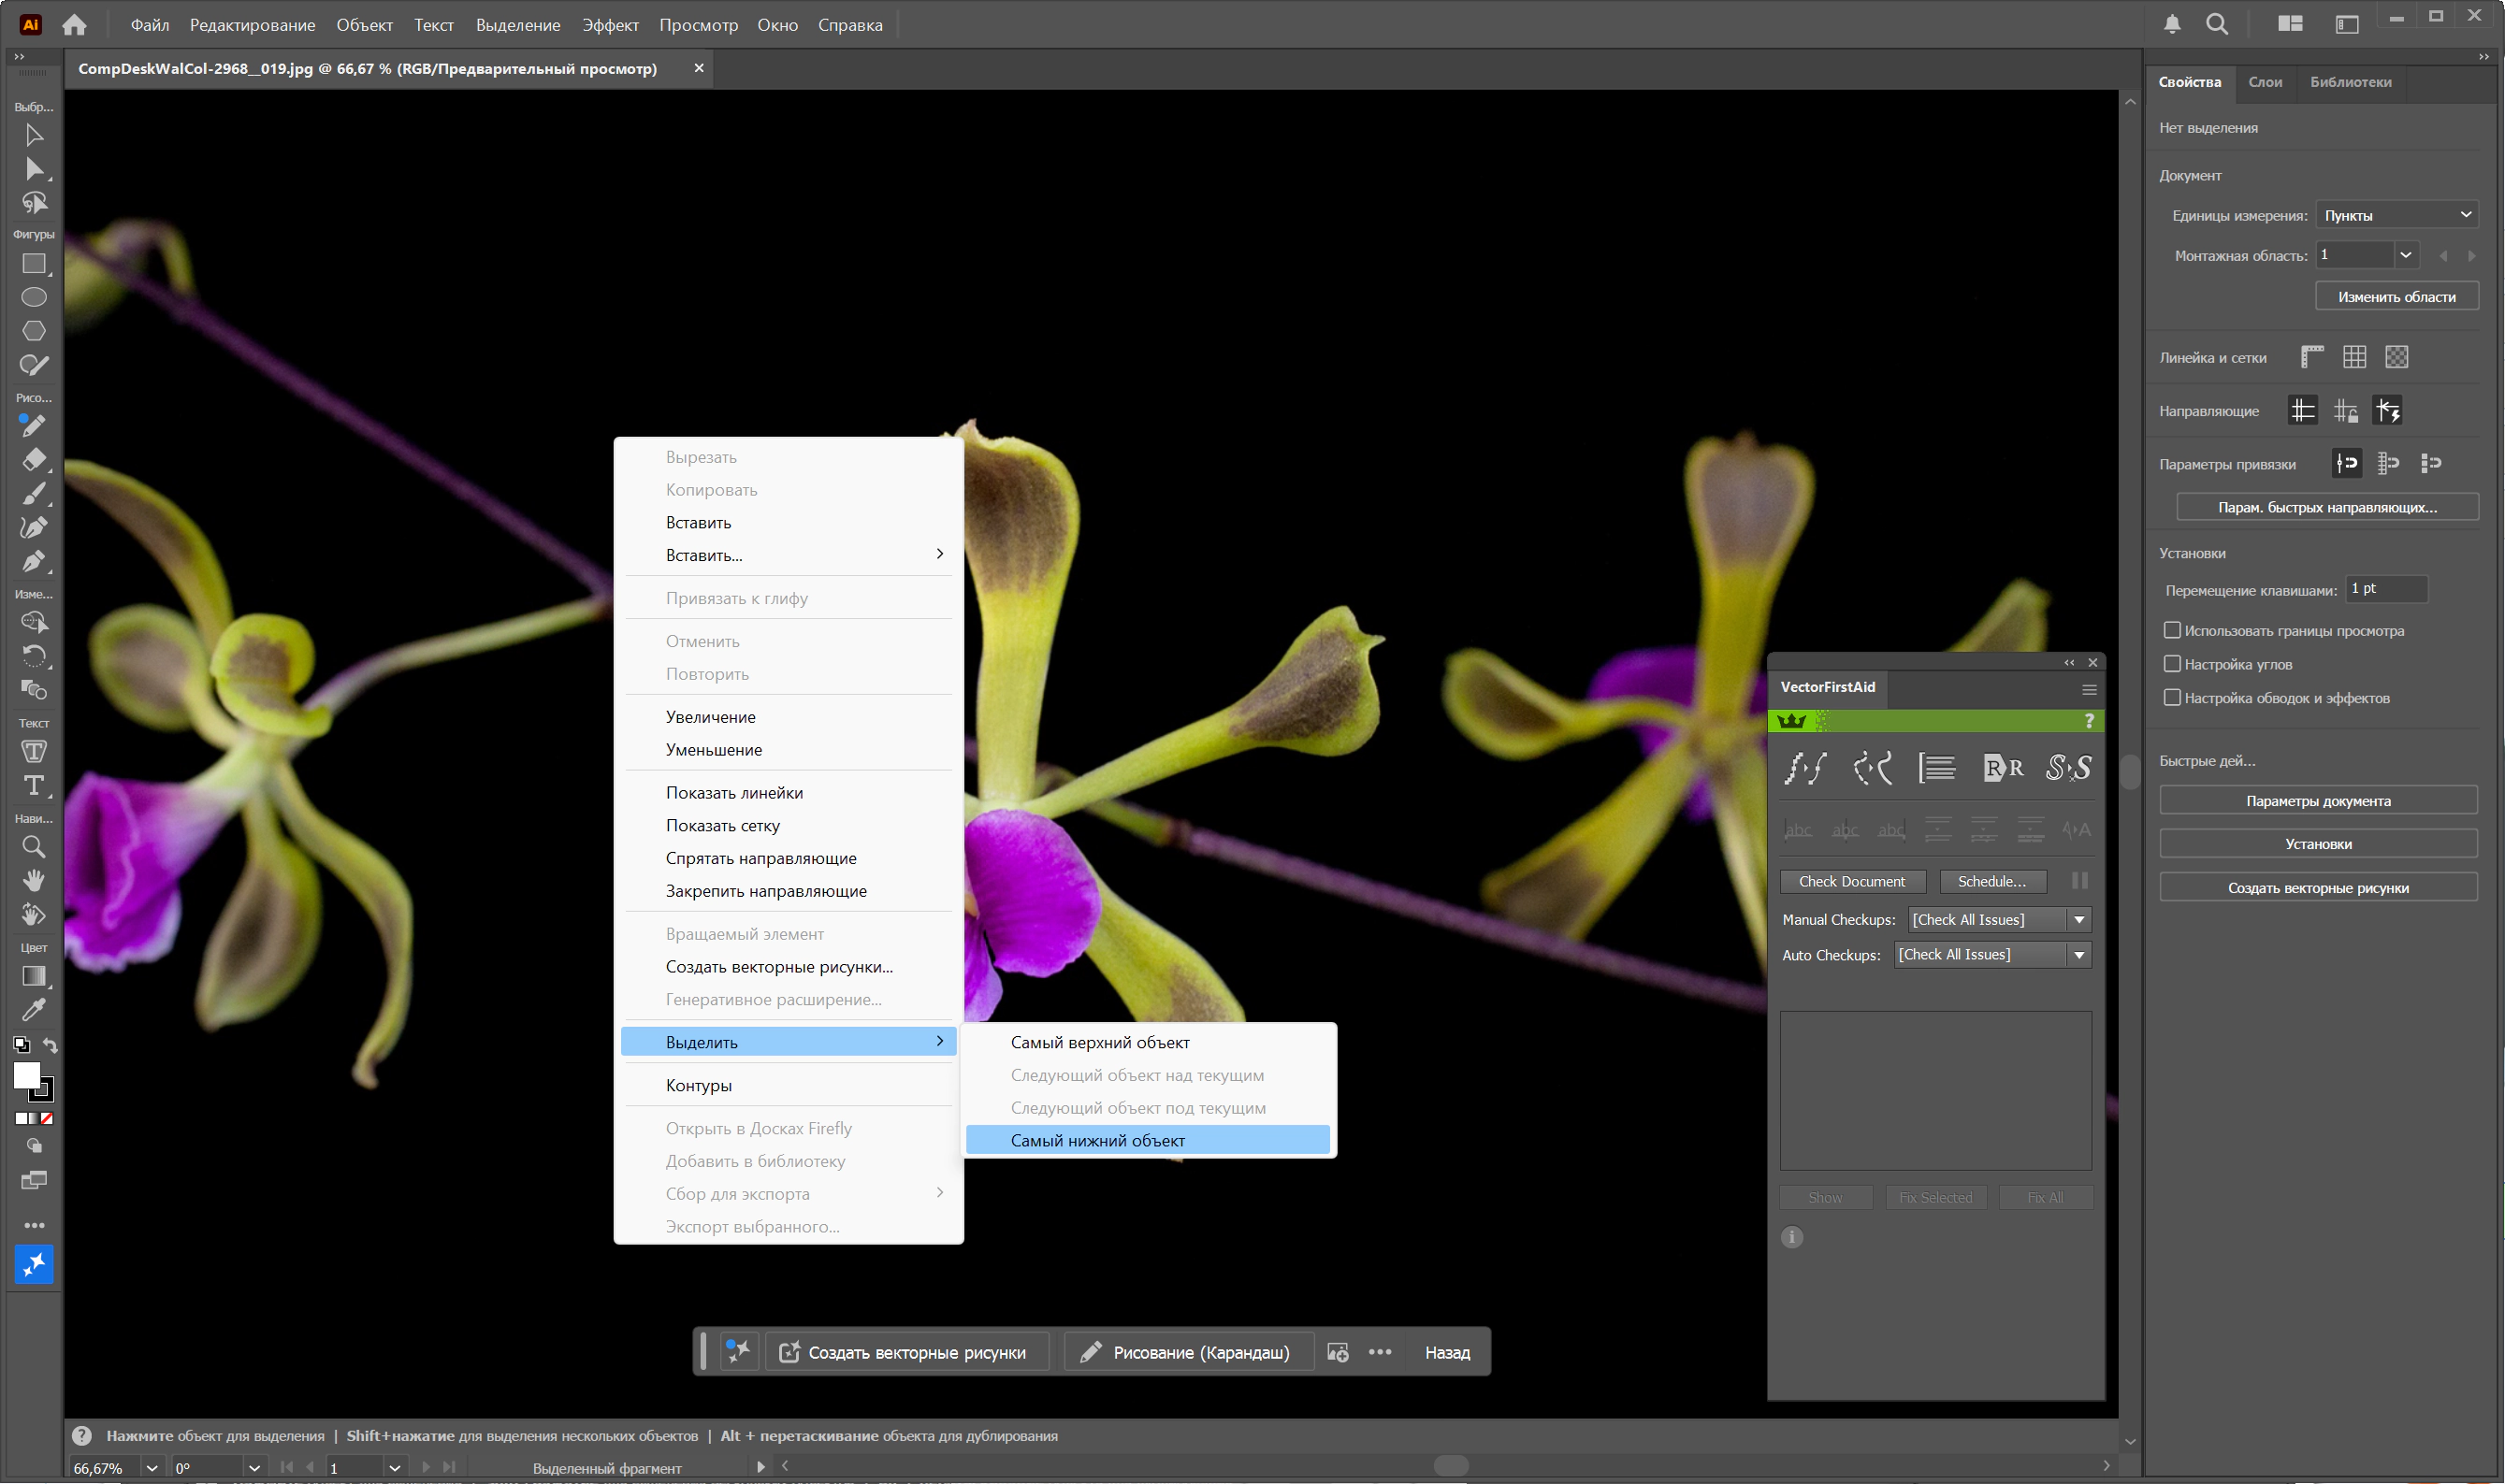Viewport: 2505px width, 1484px height.
Task: Click 'Параметры документа' button
Action: click(2318, 801)
